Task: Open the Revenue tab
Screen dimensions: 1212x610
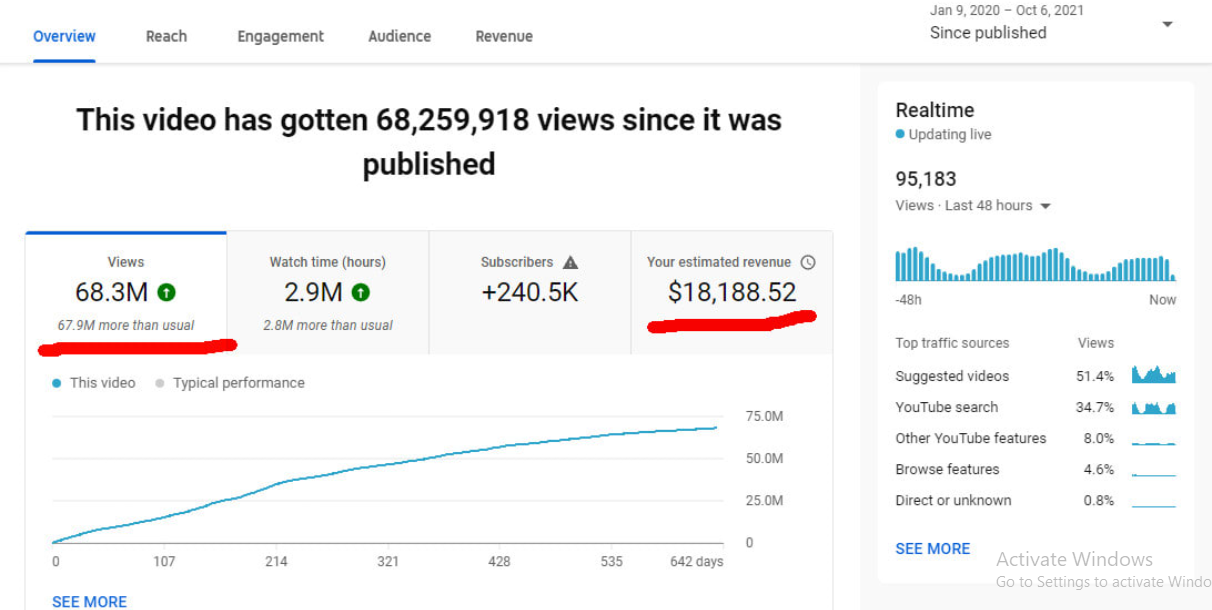Action: [504, 36]
